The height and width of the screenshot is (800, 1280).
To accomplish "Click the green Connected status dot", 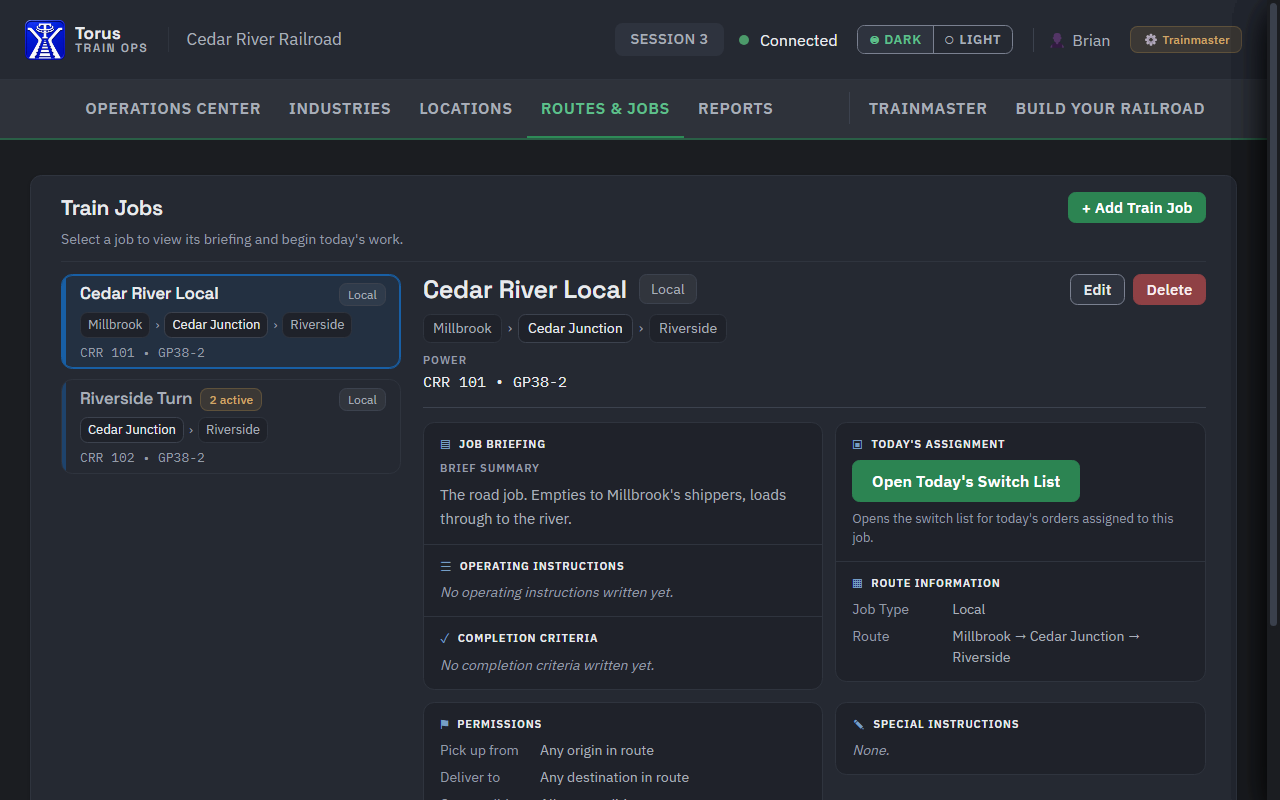I will 744,40.
